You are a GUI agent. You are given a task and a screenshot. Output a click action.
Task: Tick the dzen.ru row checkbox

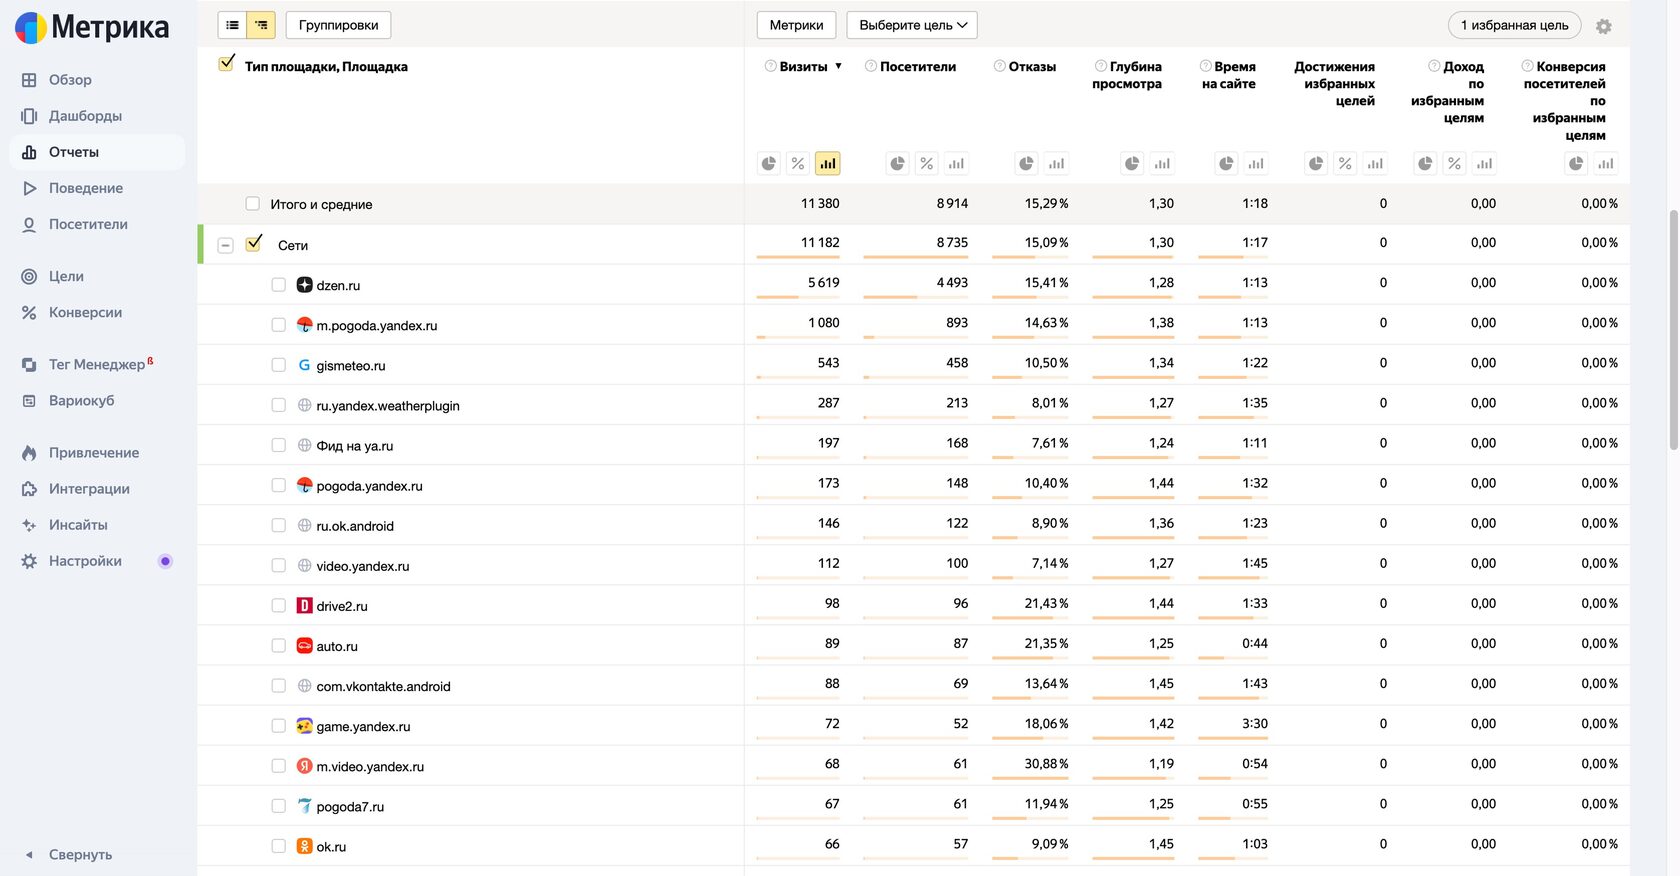[x=279, y=285]
